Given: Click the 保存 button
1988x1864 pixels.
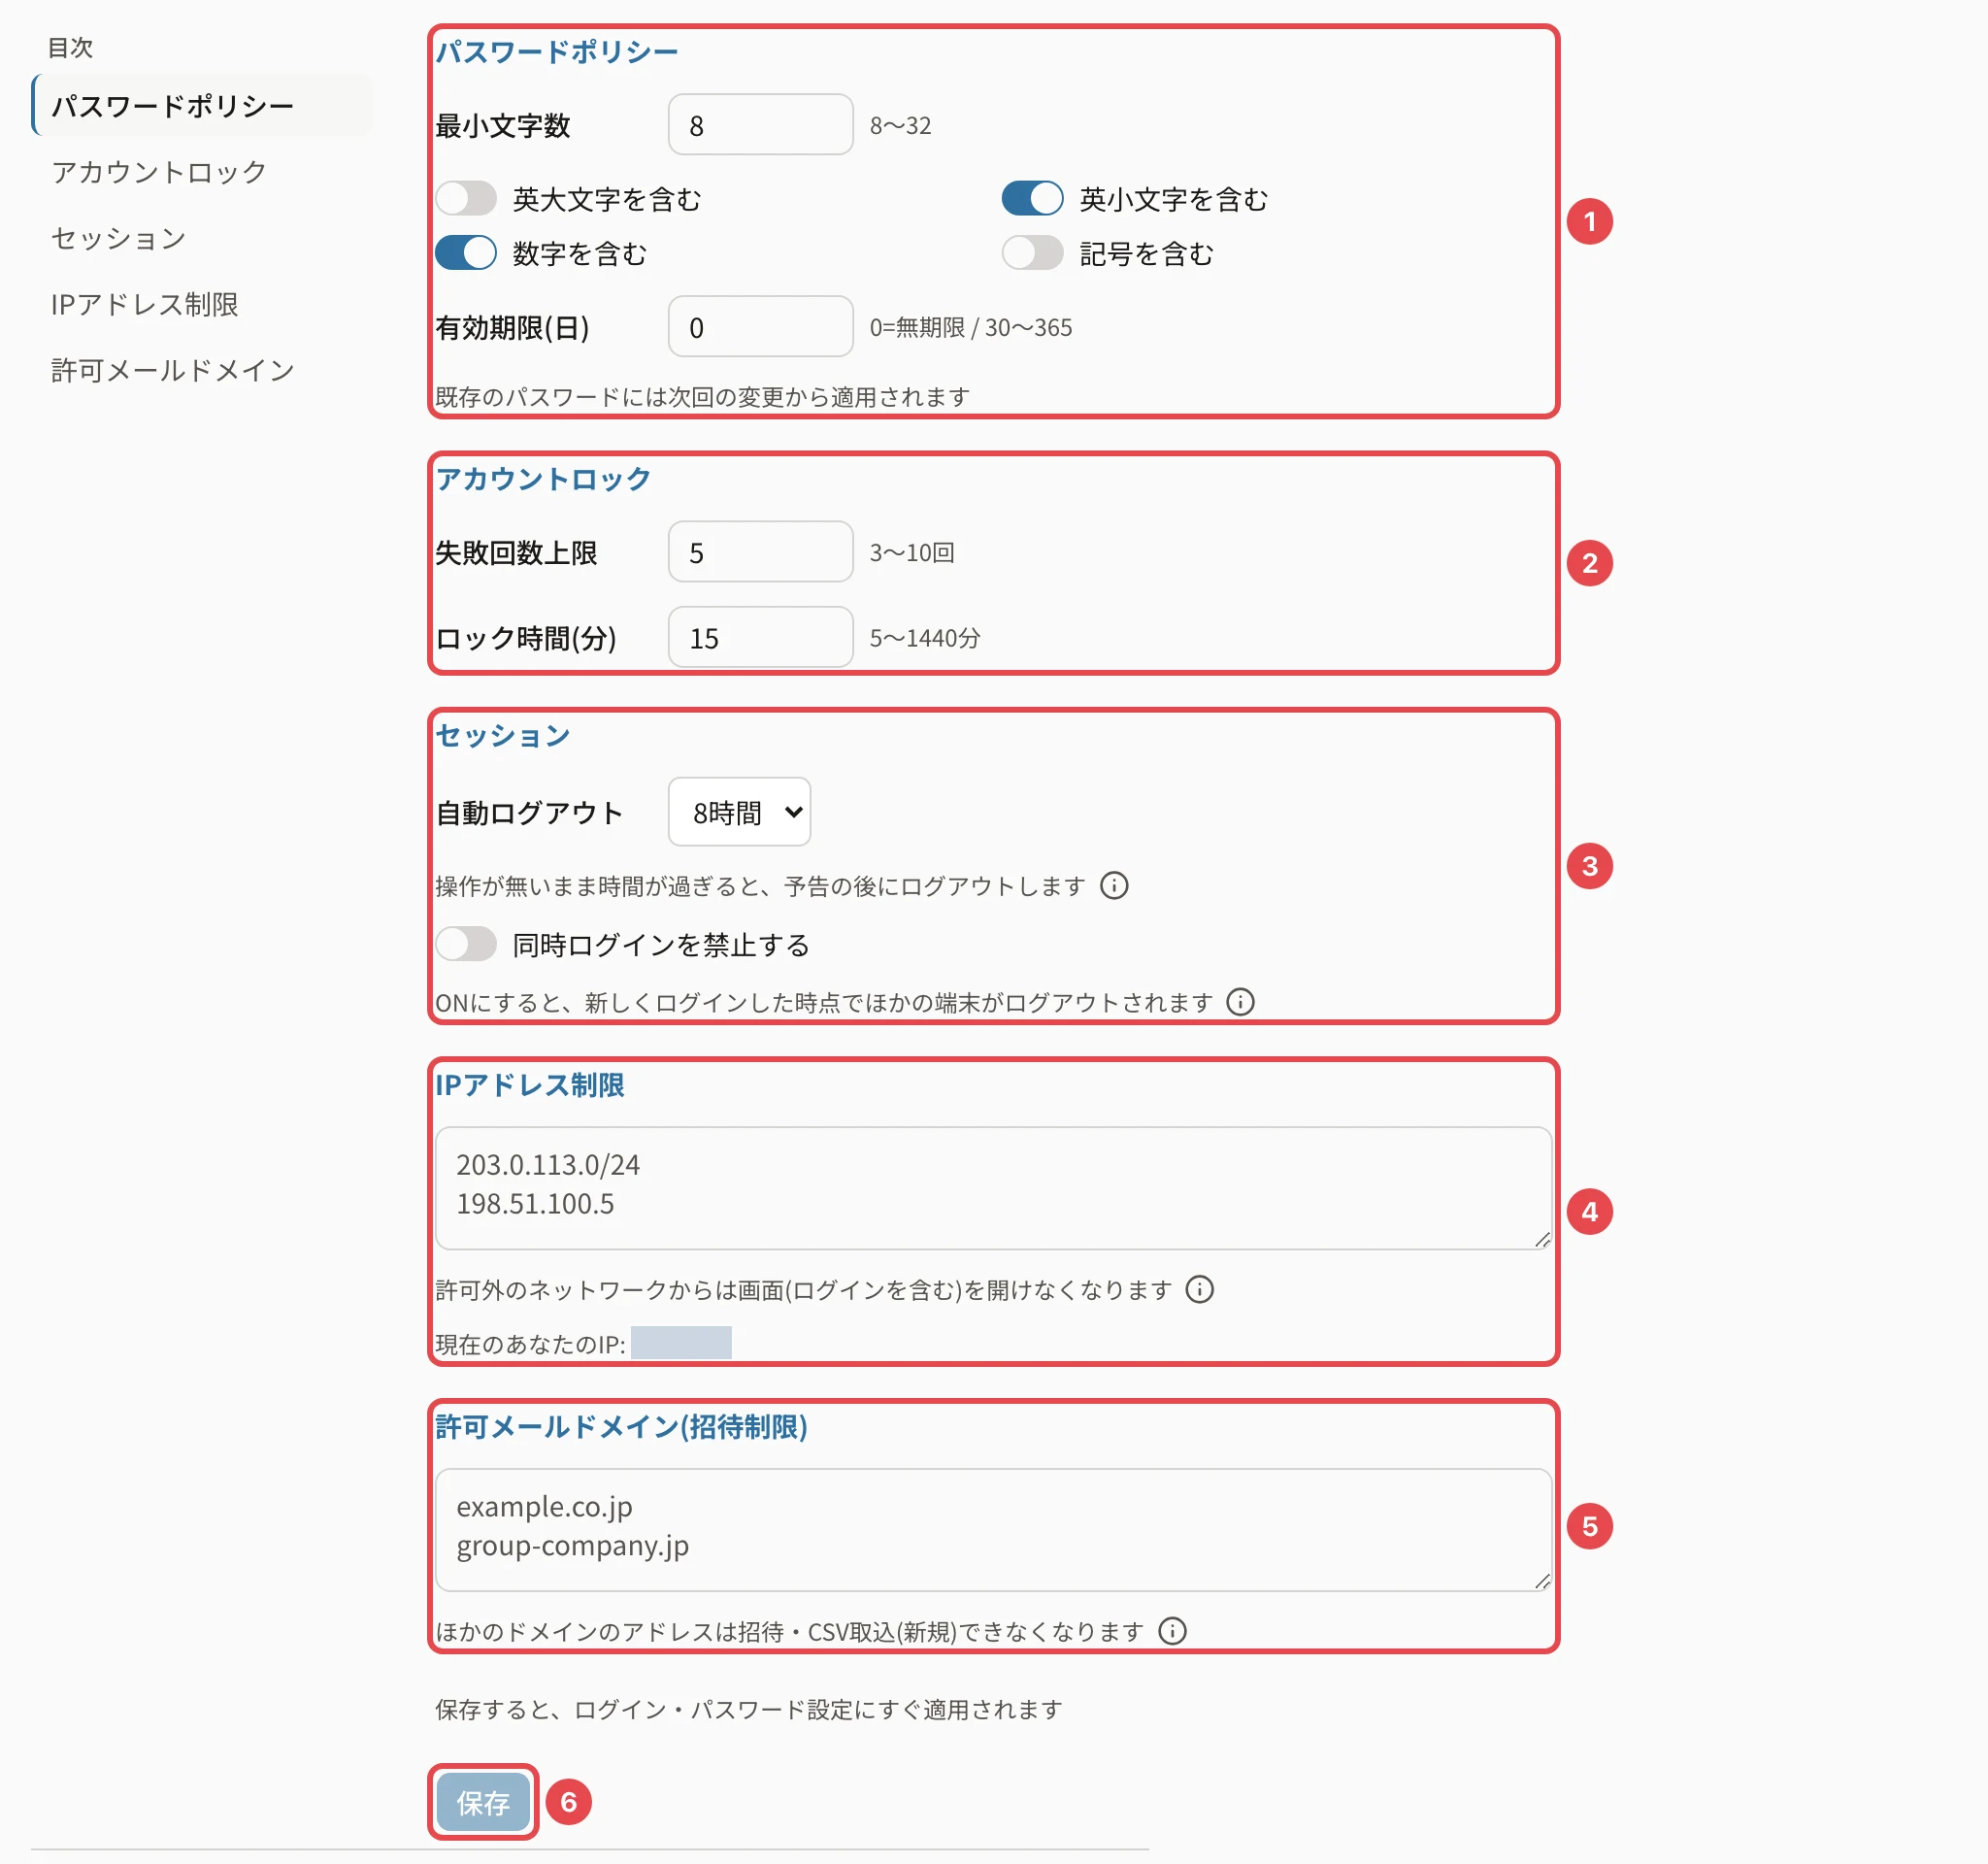Looking at the screenshot, I should (x=483, y=1803).
